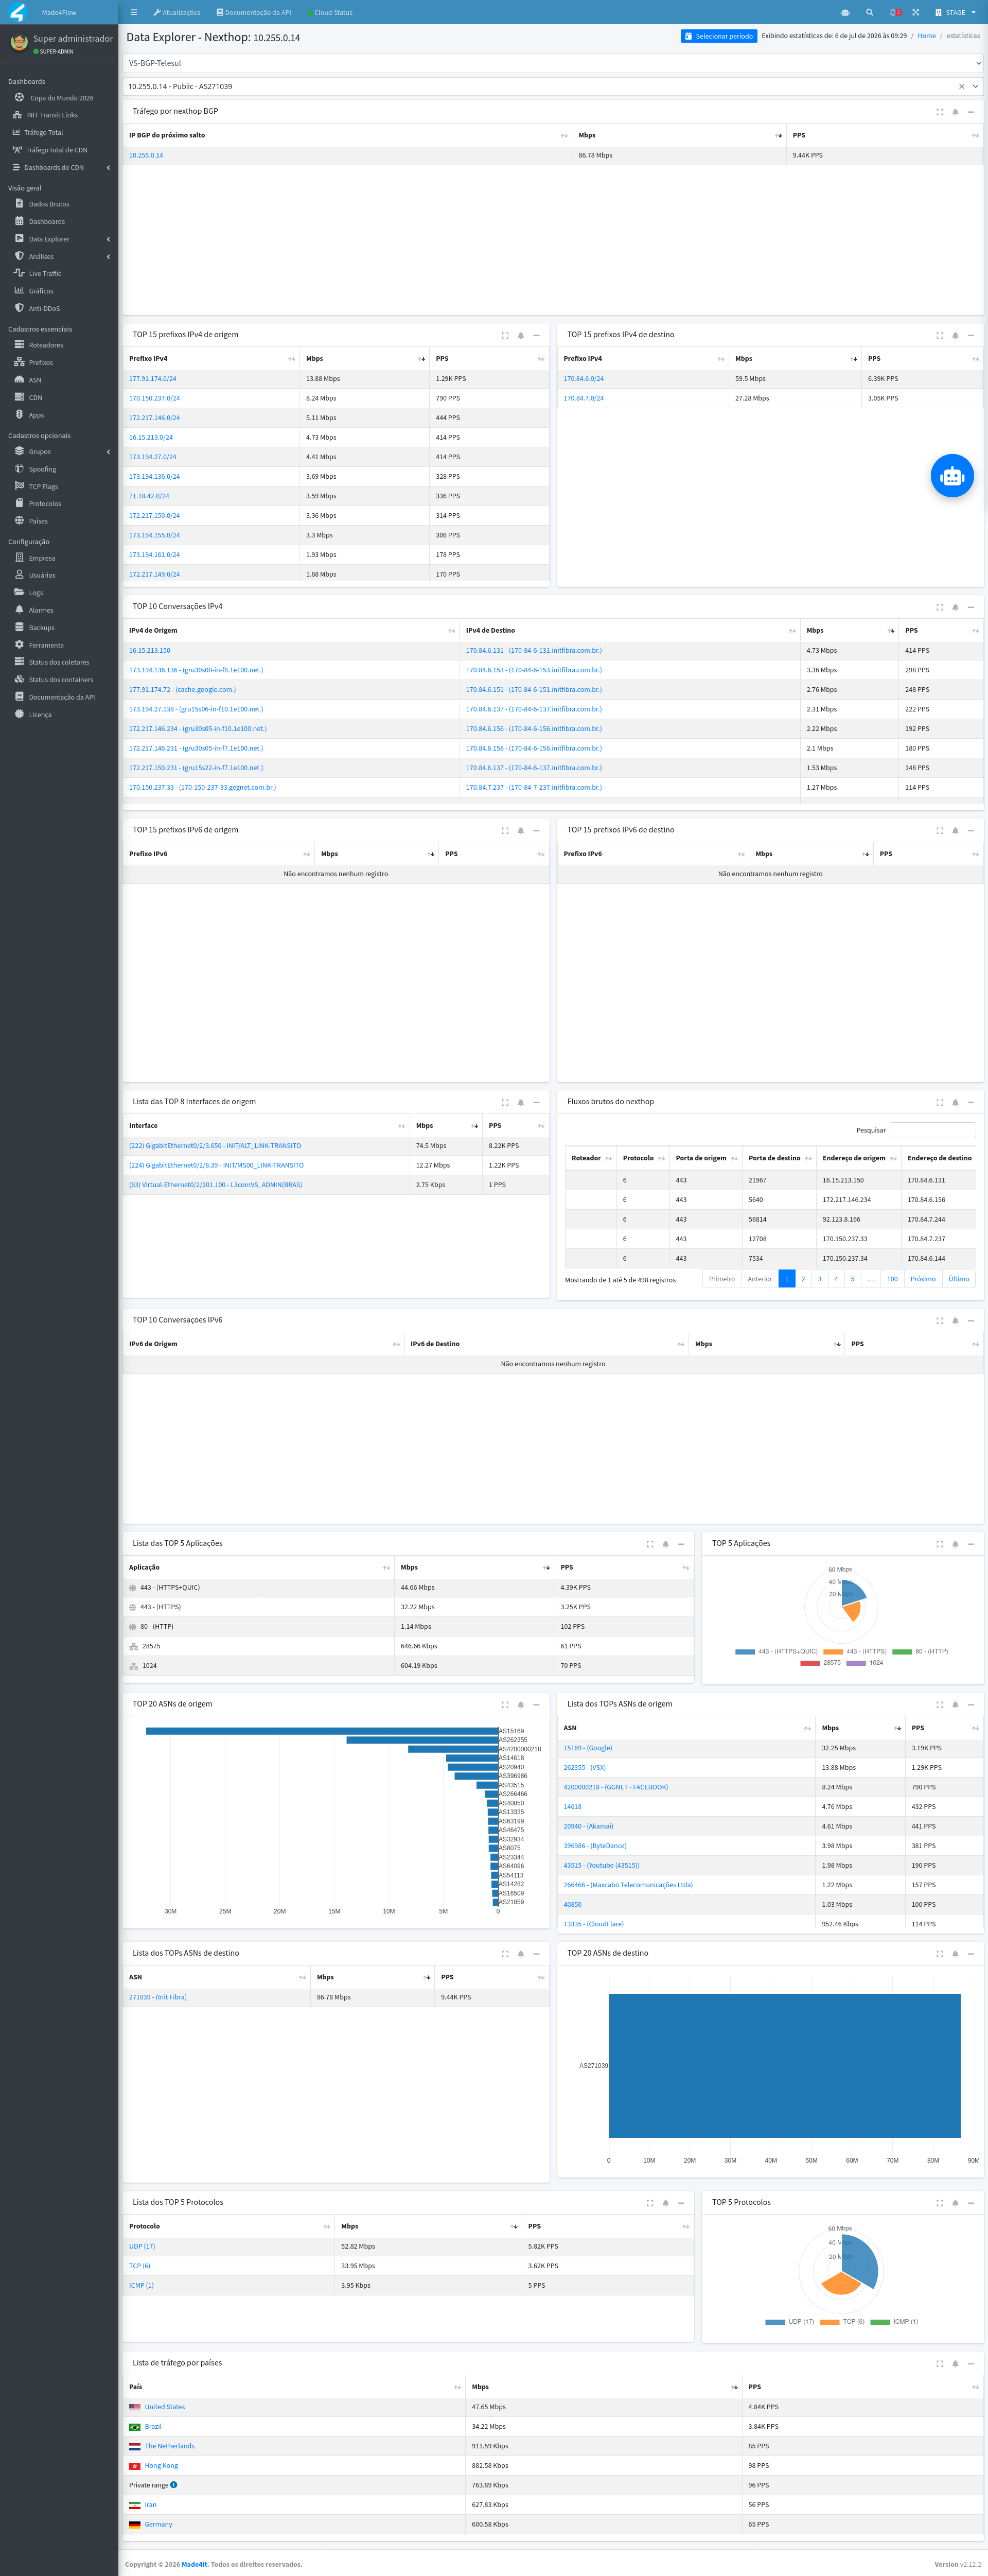Open Roteadores in sidebar
Viewport: 988px width, 2576px height.
[x=59, y=345]
